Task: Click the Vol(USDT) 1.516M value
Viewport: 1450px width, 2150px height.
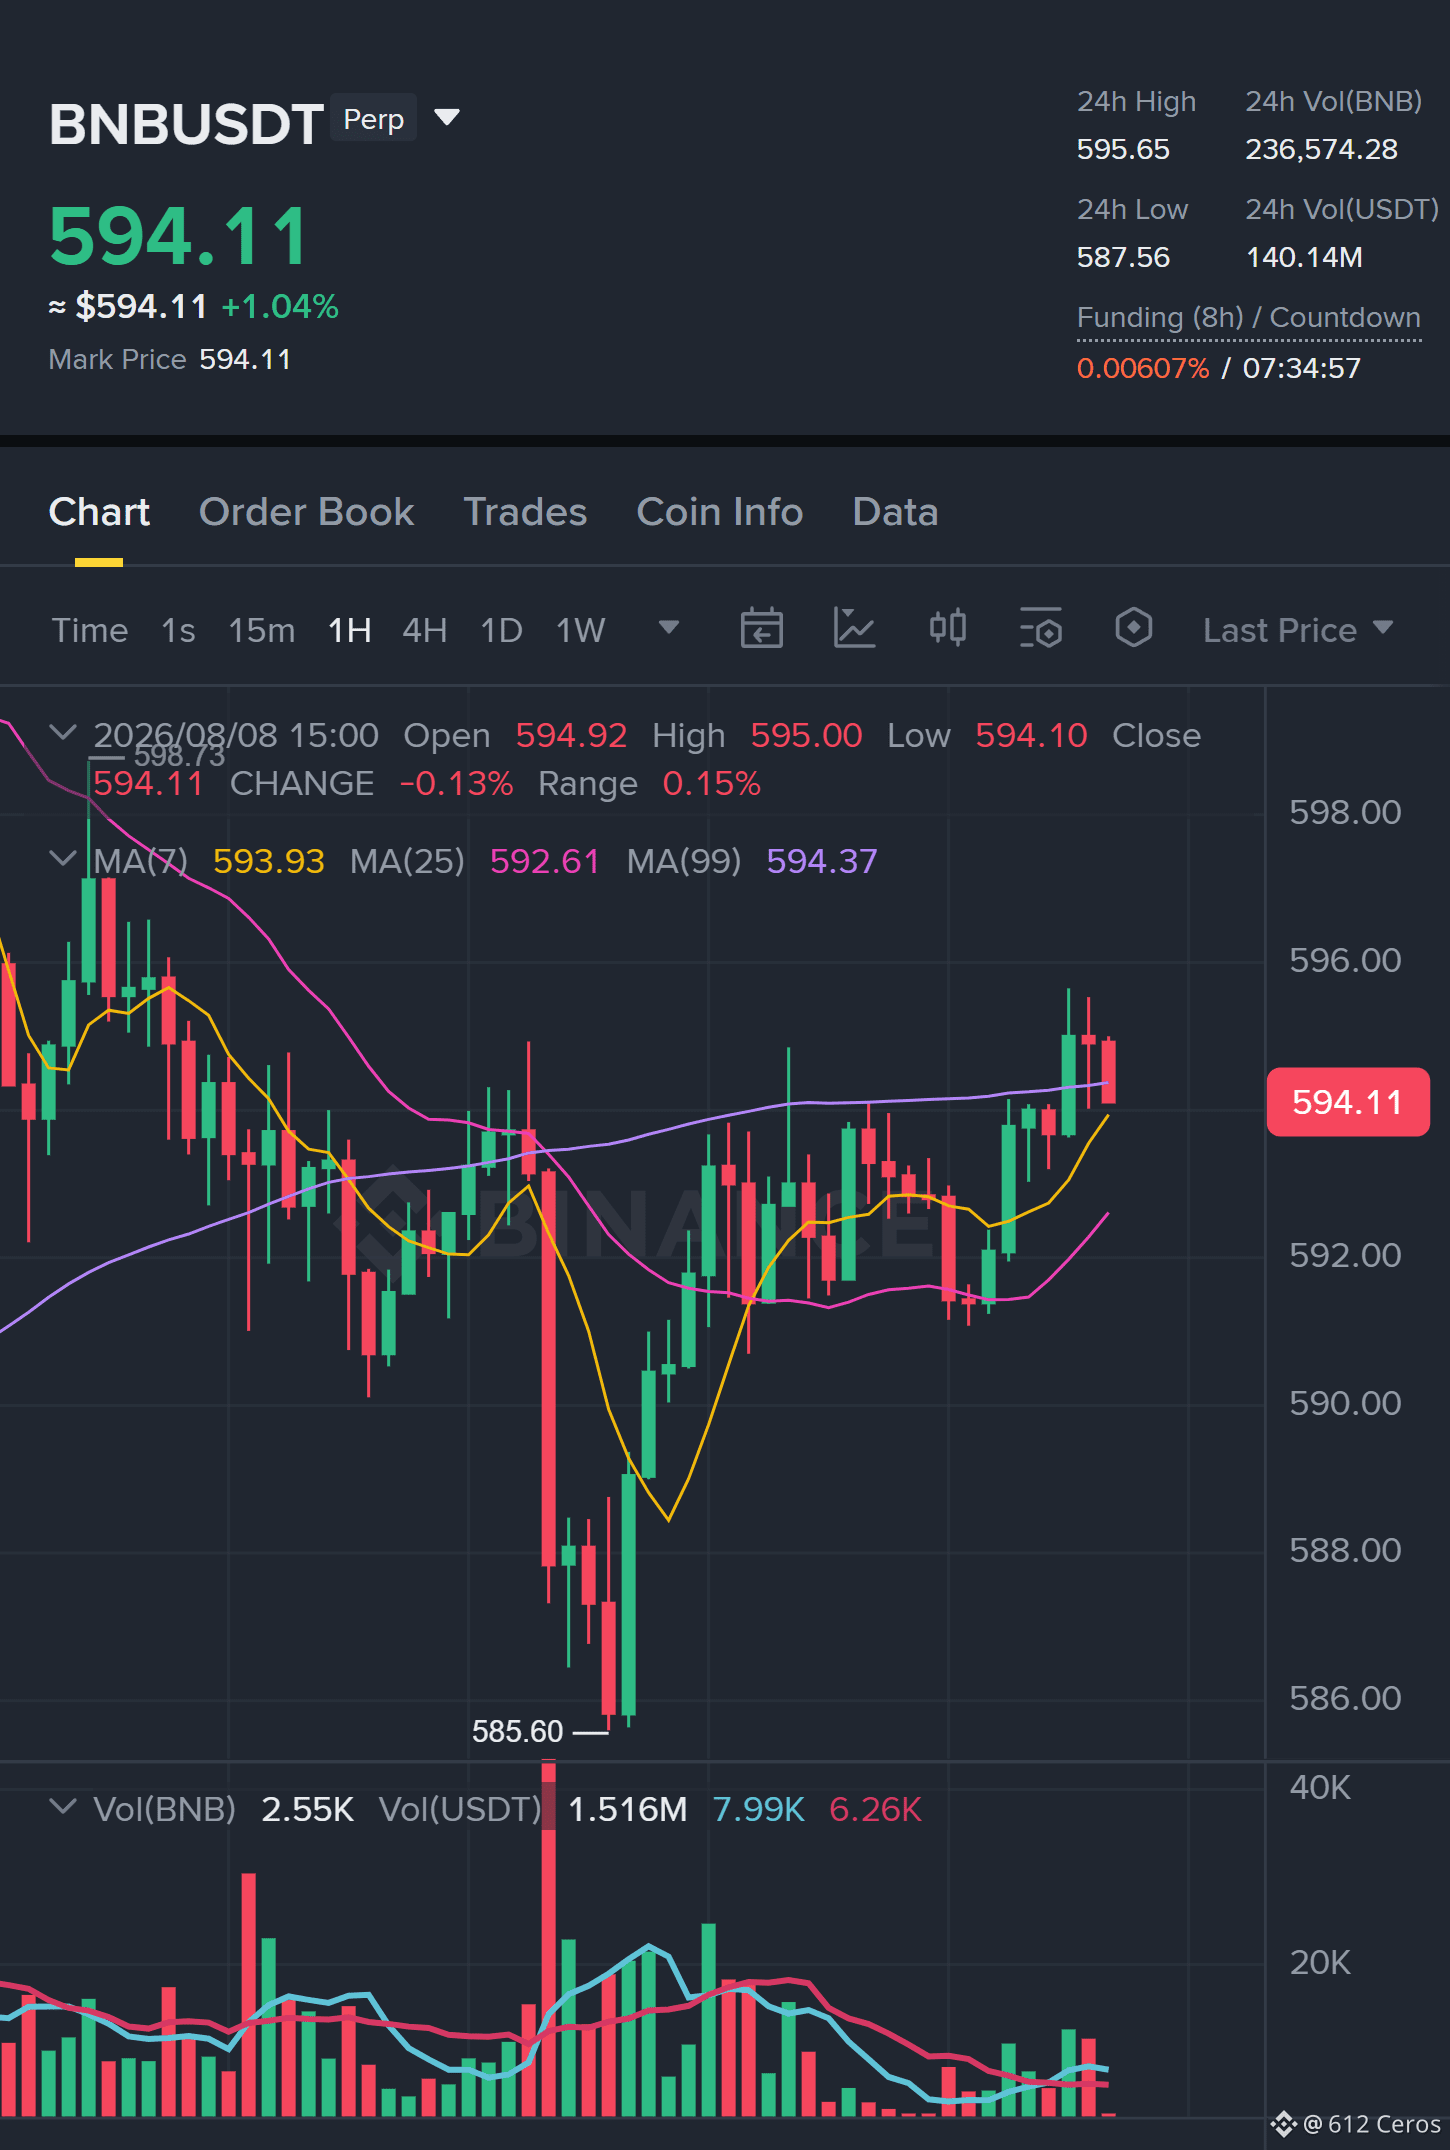Action: point(627,1809)
